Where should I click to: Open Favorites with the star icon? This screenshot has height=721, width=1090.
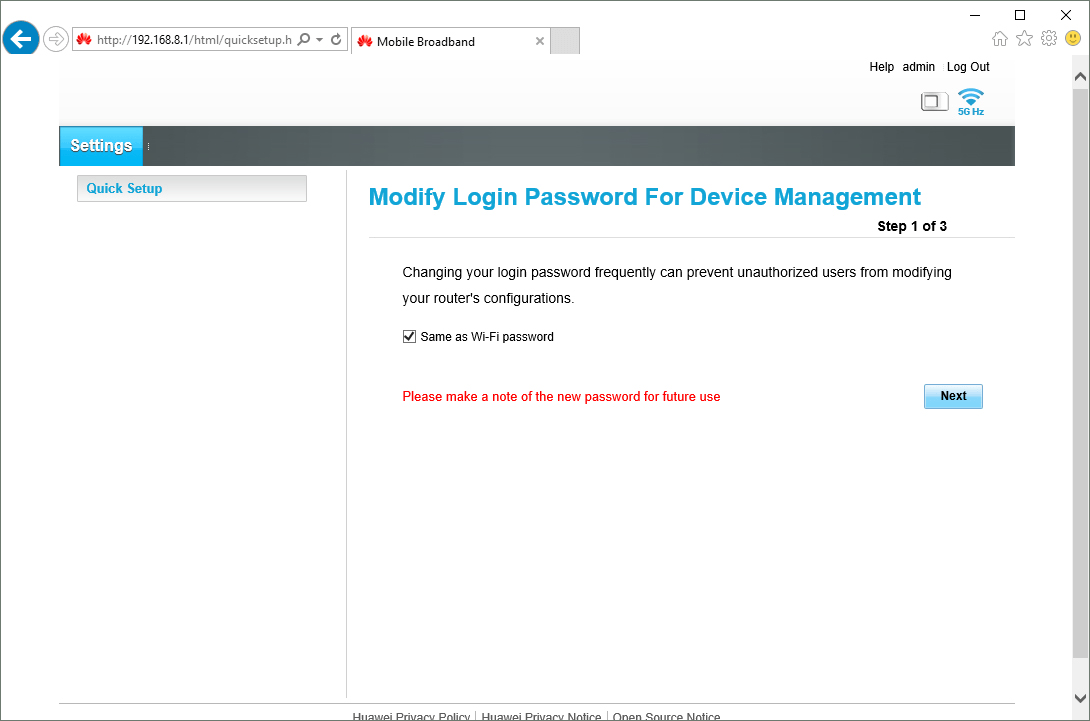[1024, 39]
